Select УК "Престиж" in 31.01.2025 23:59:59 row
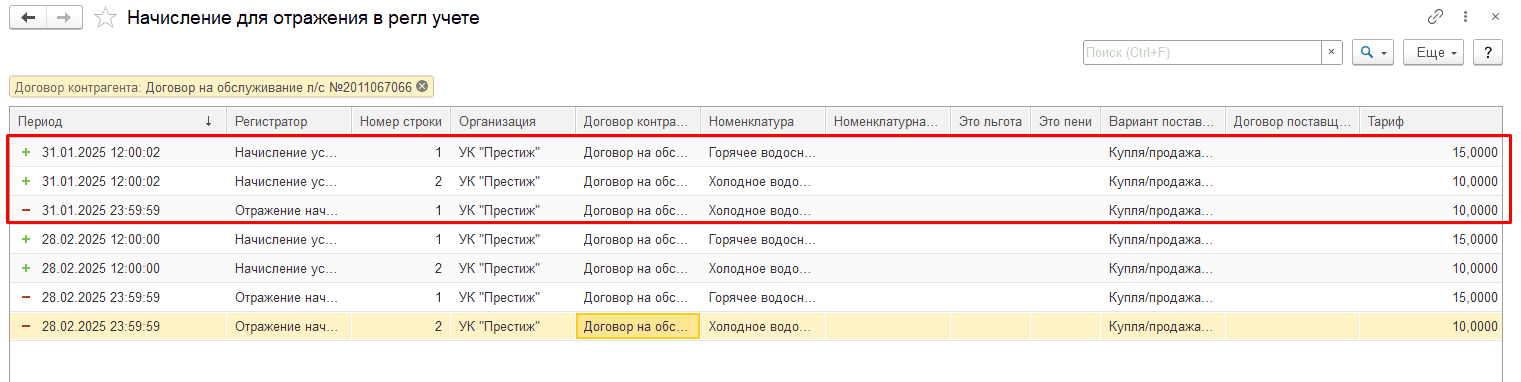The image size is (1521, 382). pos(513,211)
